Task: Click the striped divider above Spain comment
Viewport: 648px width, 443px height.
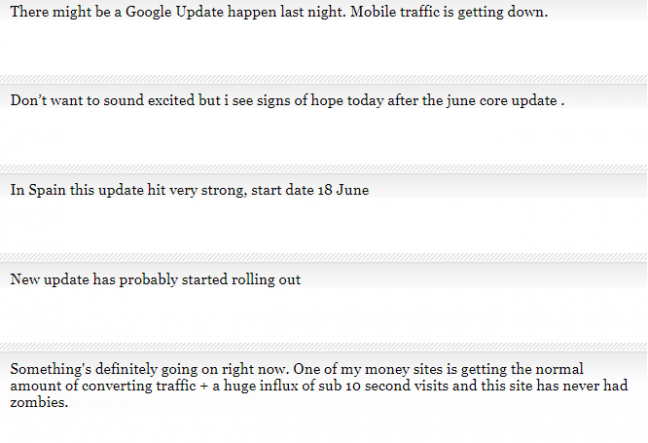Action: (x=324, y=169)
